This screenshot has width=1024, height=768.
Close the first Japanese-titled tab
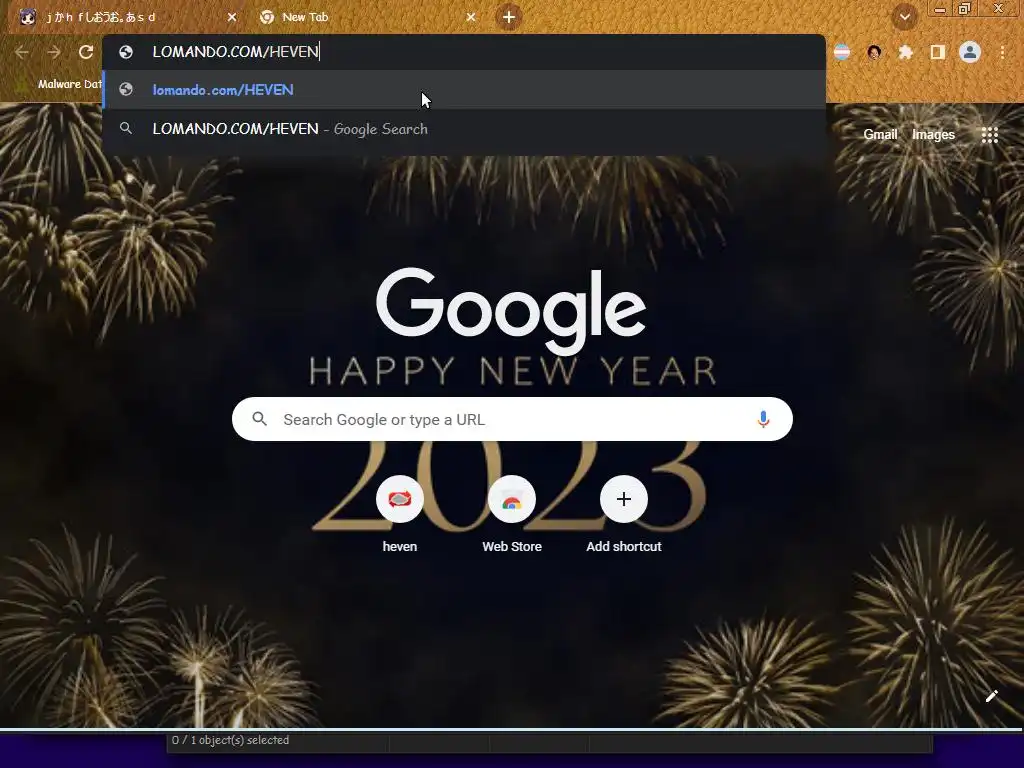click(232, 17)
